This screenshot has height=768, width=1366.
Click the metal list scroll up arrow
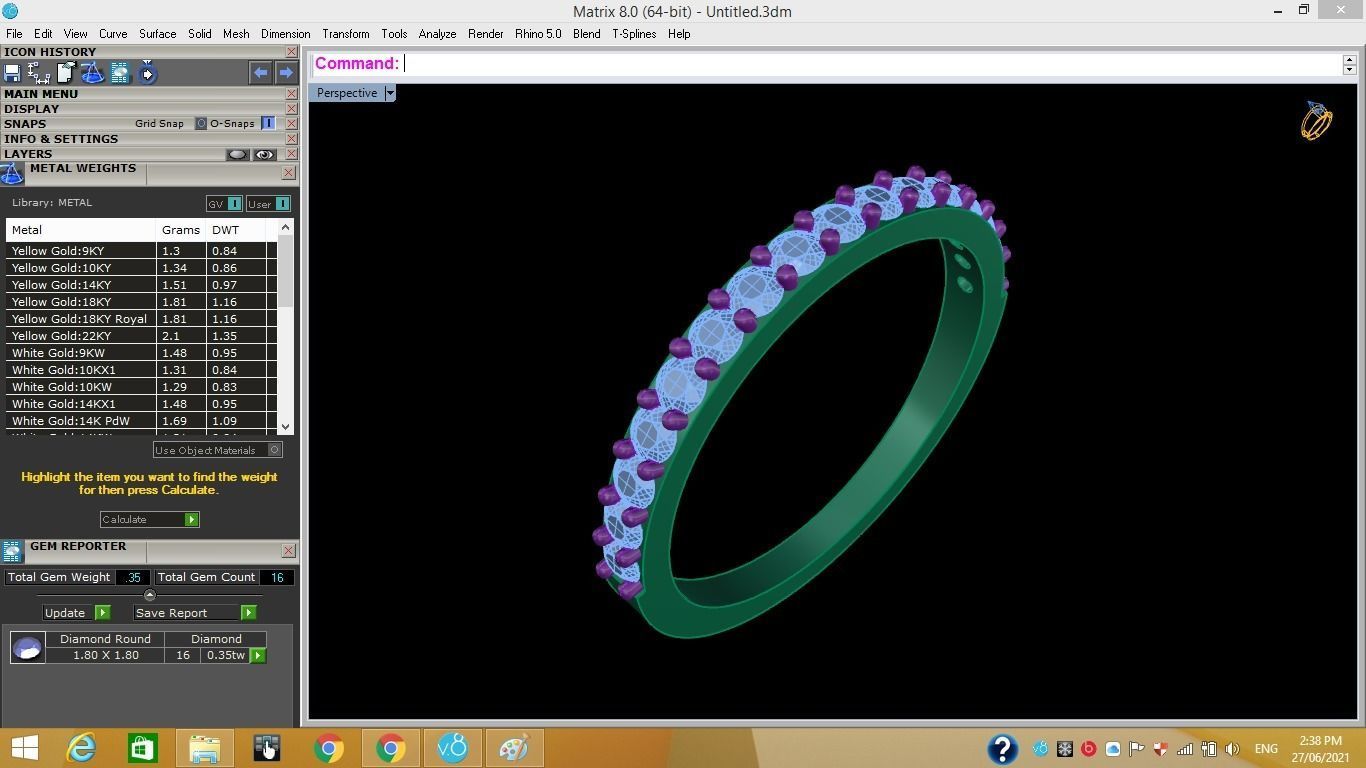tap(285, 228)
